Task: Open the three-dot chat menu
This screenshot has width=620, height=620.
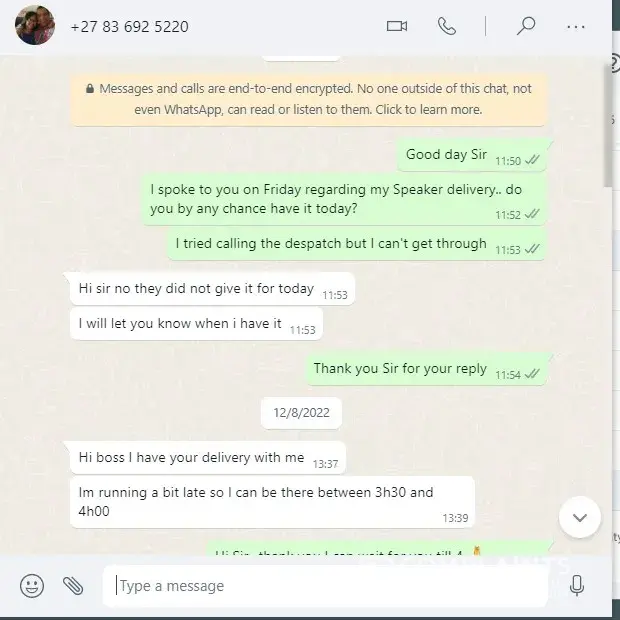Action: [576, 27]
